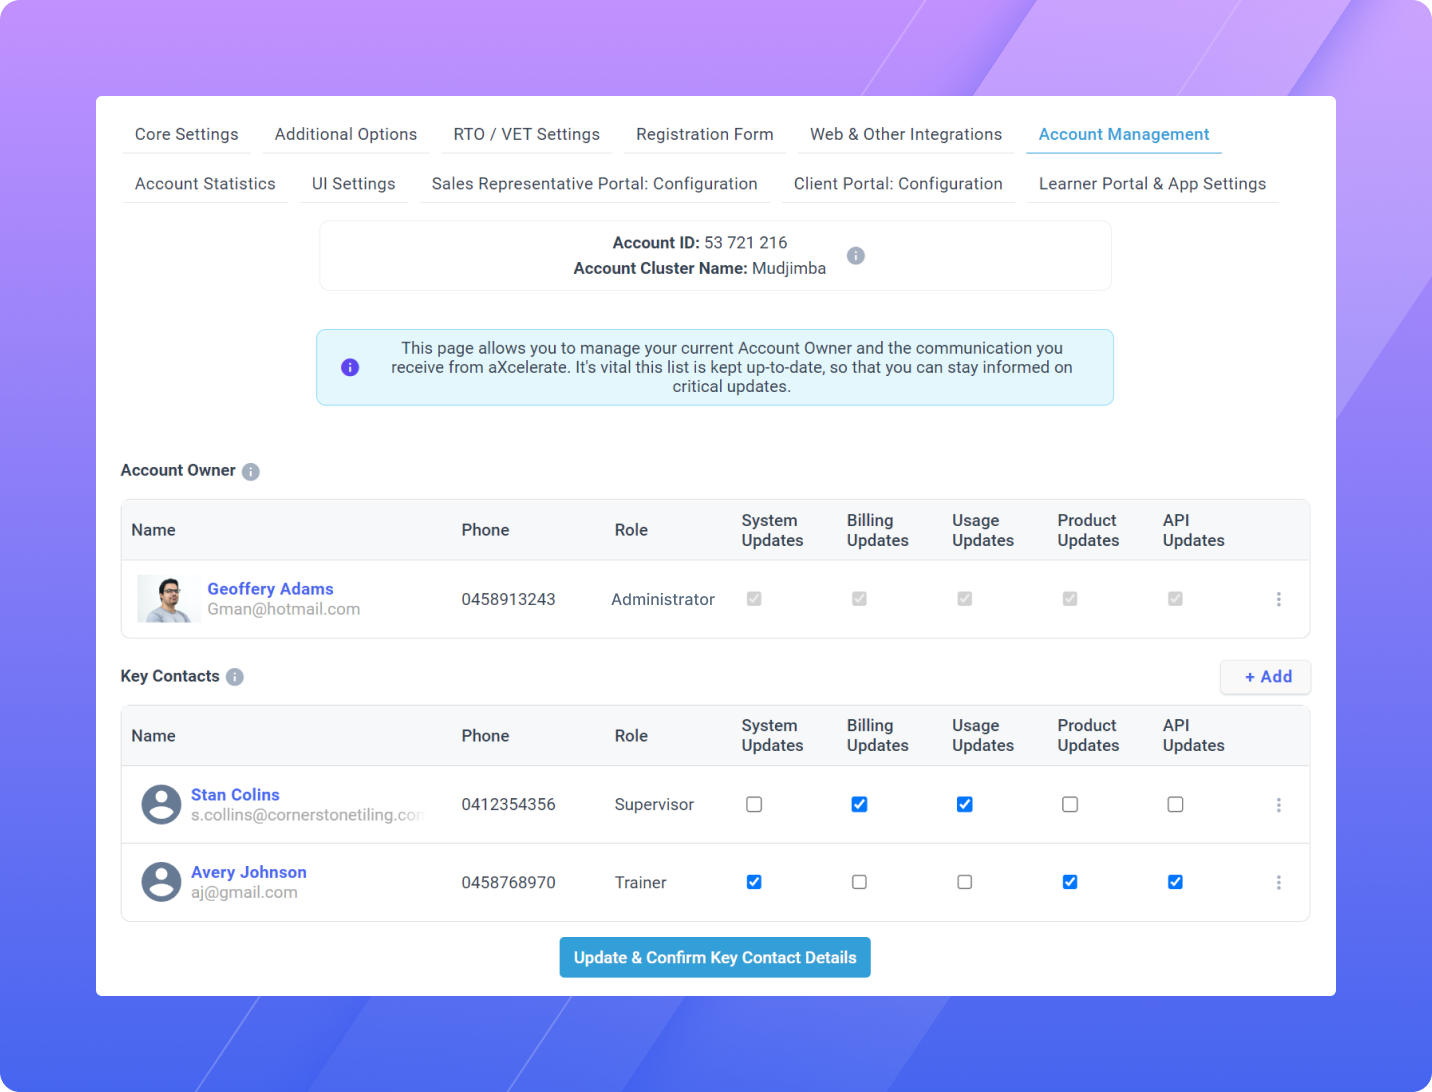
Task: Click the info icon next to Key Contacts
Action: [x=235, y=677]
